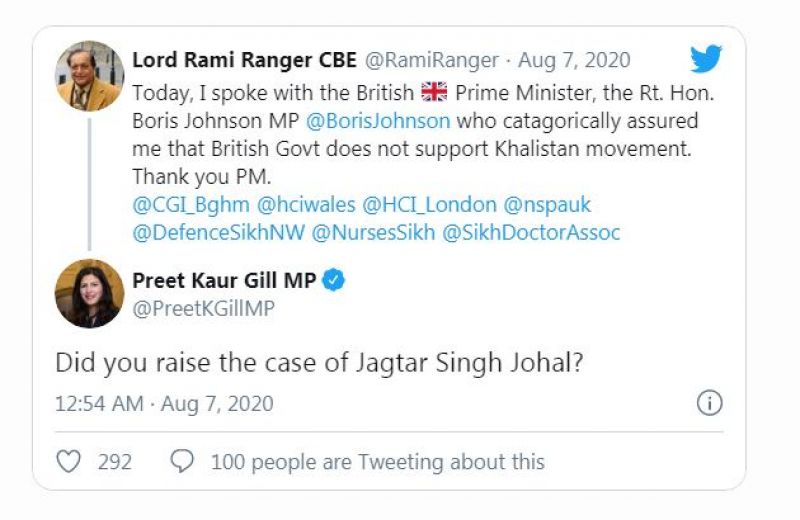This screenshot has height=520, width=800.
Task: Click Preet Kaur Gill's verified badge
Action: 334,280
